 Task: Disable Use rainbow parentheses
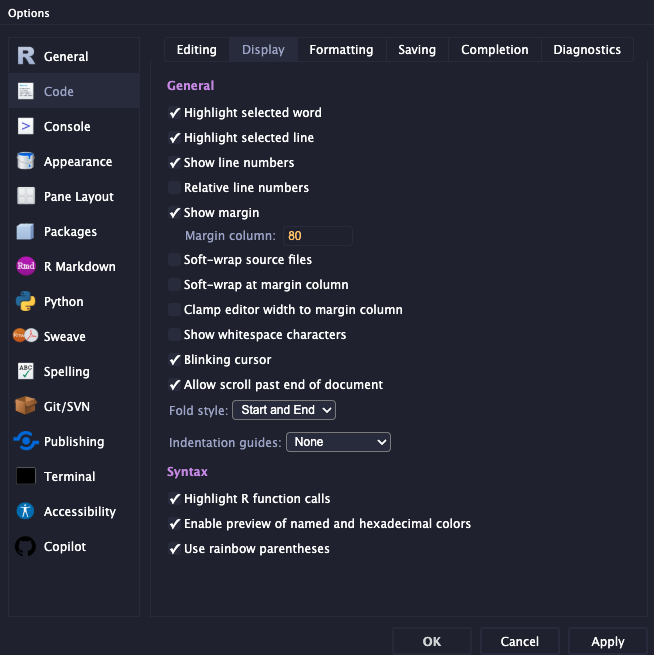coord(175,549)
